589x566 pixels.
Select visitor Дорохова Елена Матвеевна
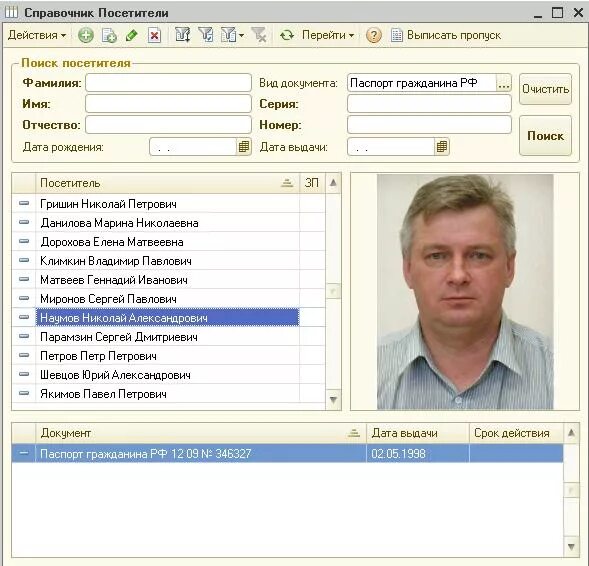coord(168,242)
